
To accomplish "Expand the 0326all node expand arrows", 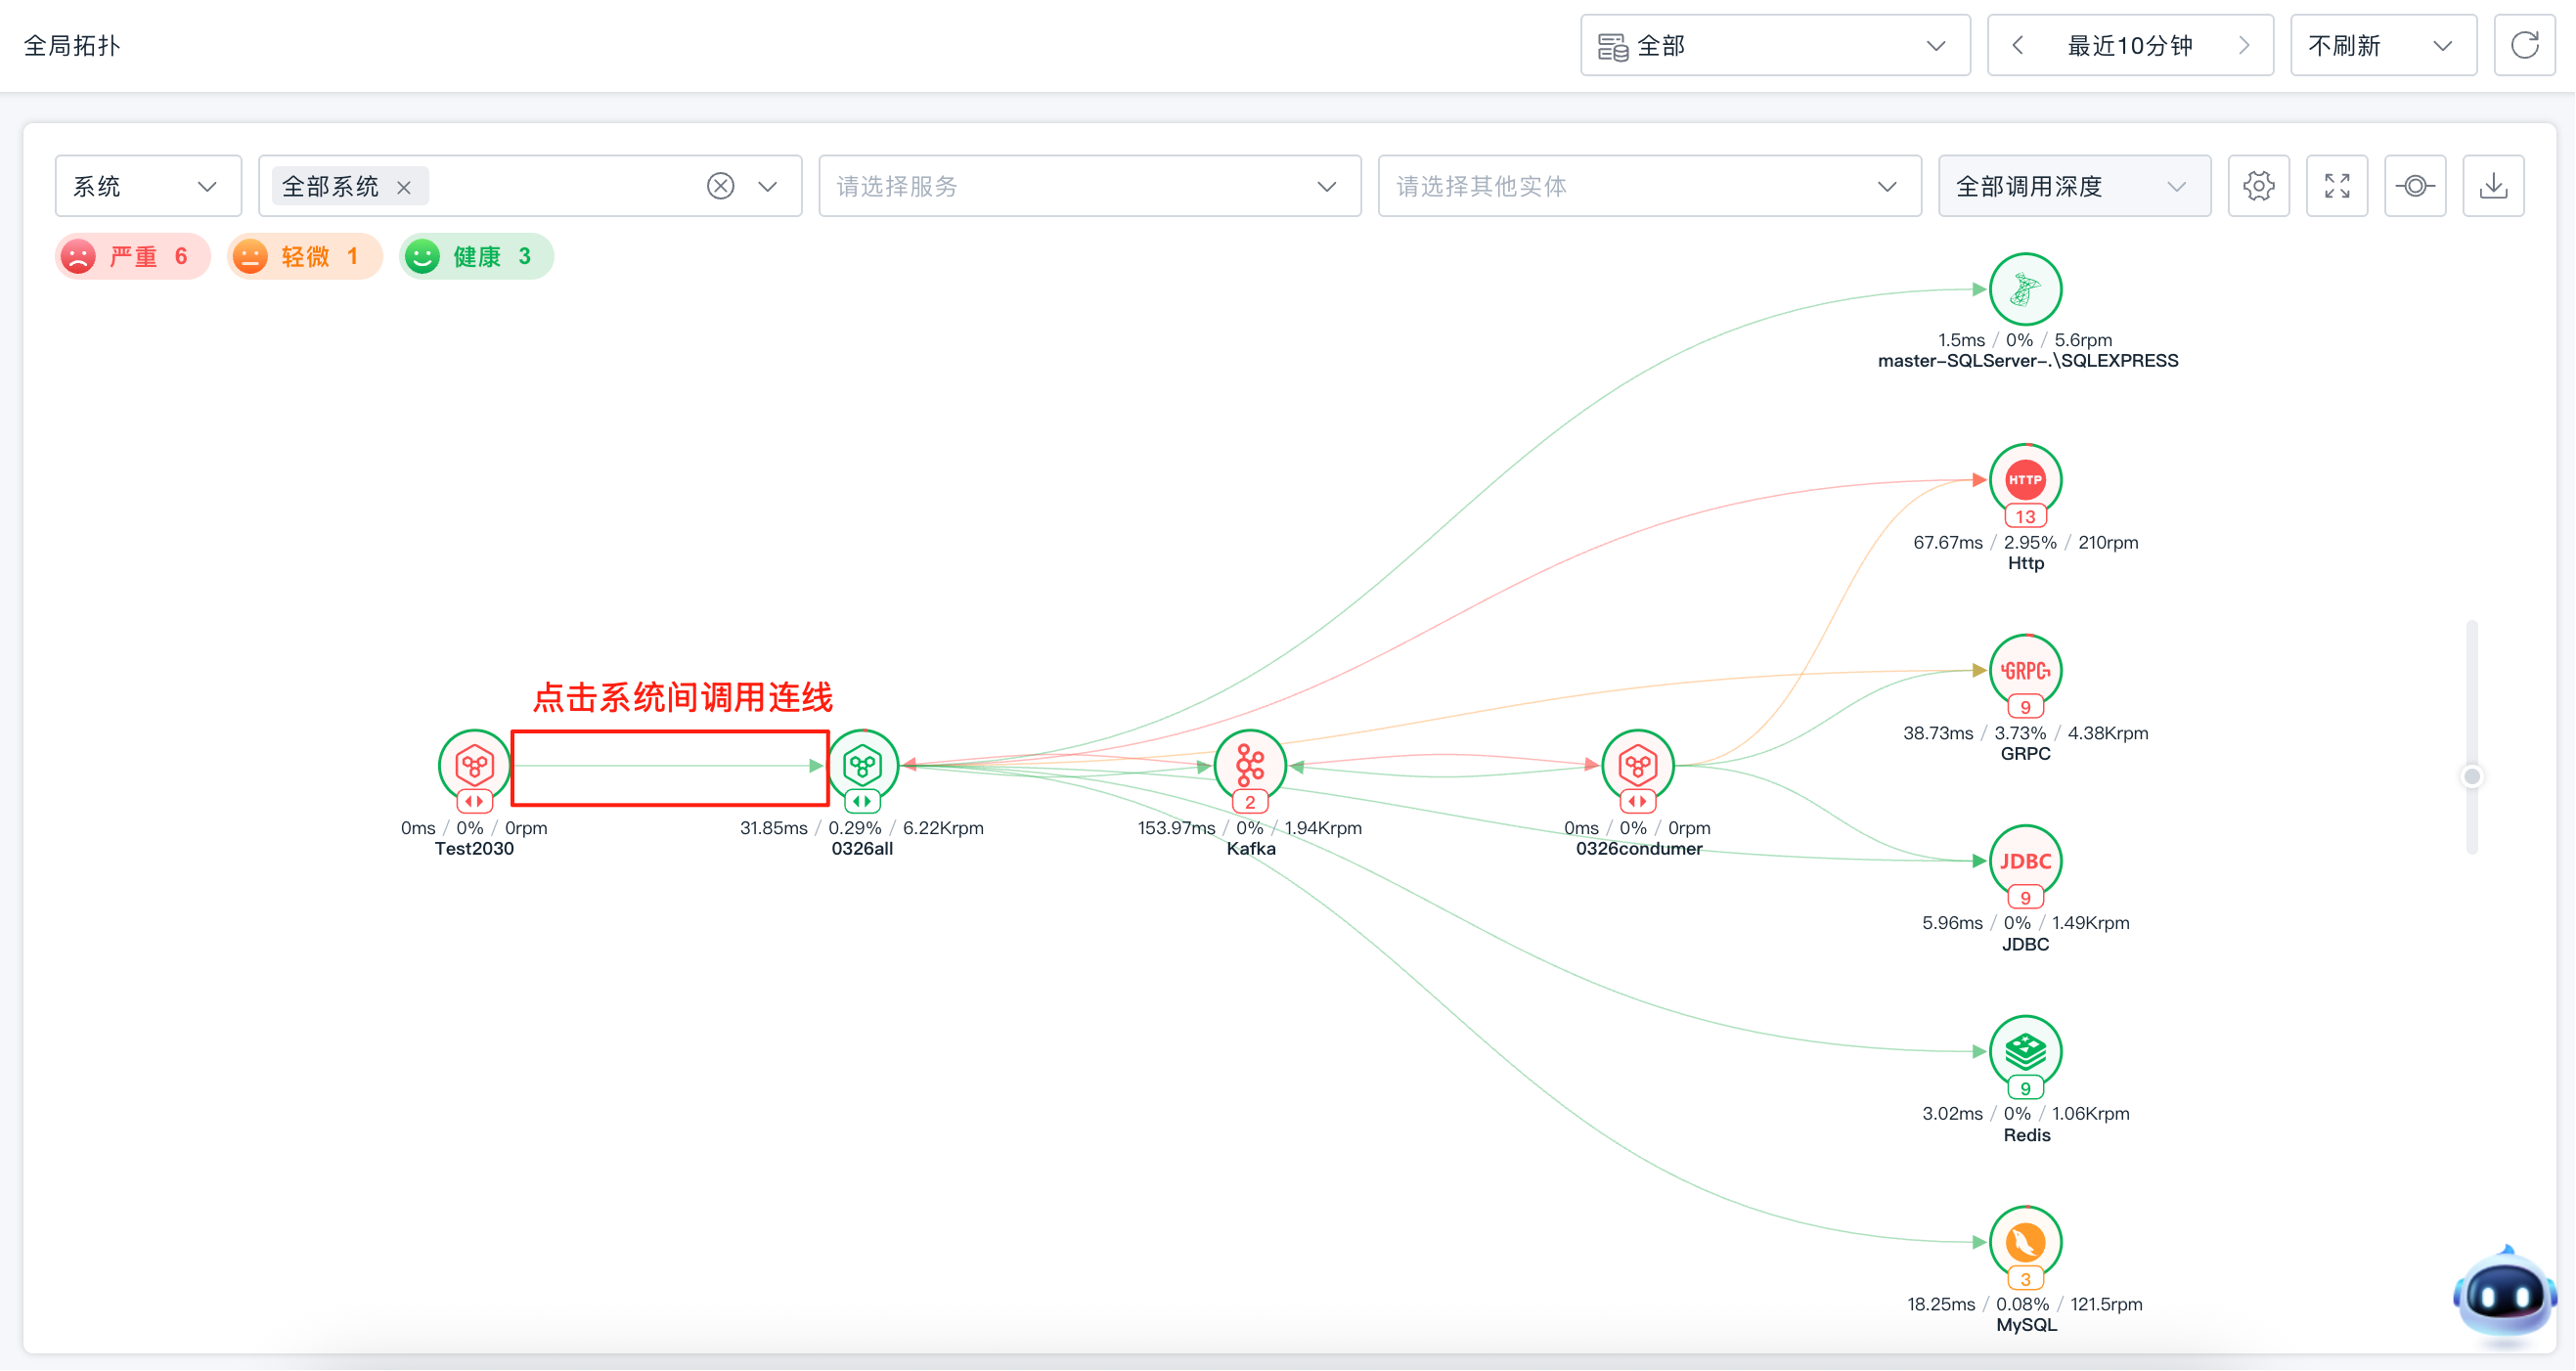I will click(862, 801).
